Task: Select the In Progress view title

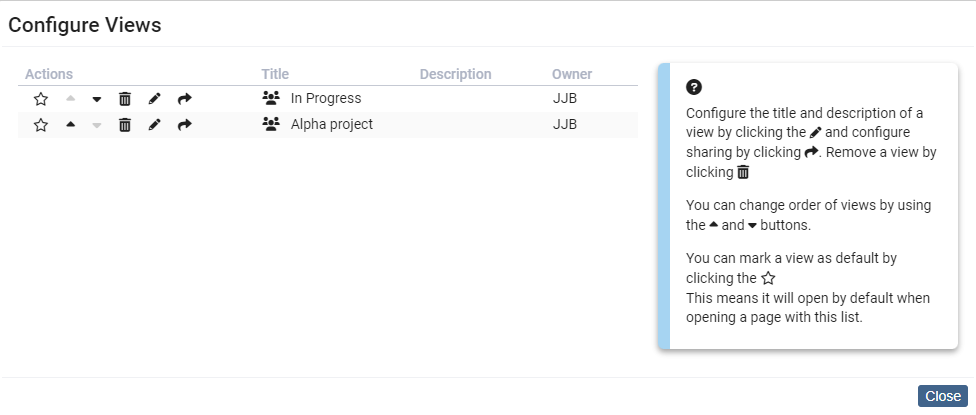Action: 325,99
